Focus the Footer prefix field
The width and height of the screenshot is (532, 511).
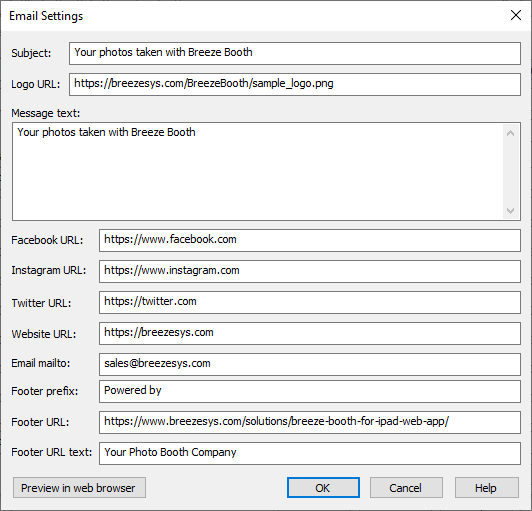310,392
